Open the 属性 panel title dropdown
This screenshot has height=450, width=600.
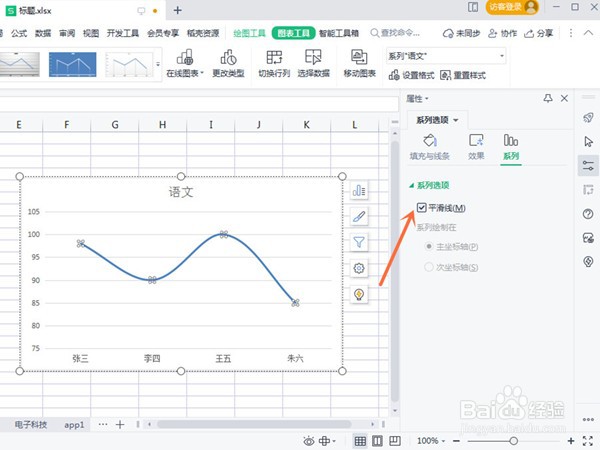[417, 99]
